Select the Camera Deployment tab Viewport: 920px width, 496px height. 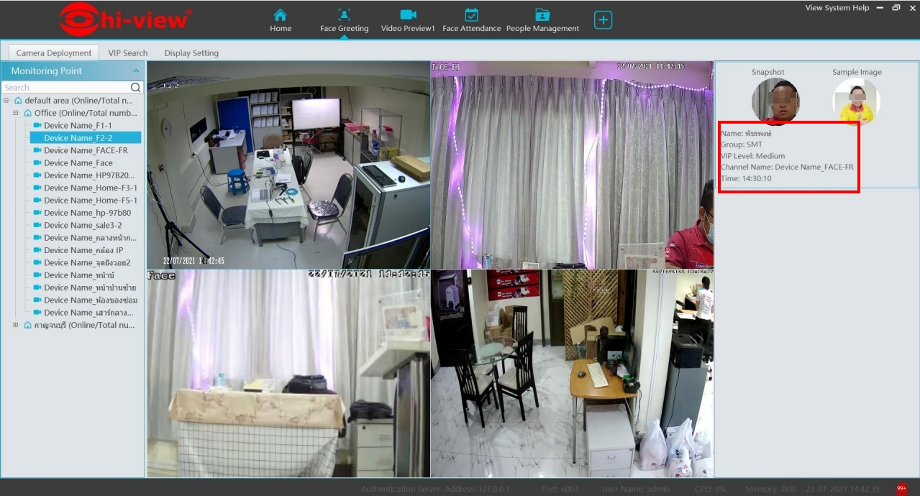coord(54,53)
